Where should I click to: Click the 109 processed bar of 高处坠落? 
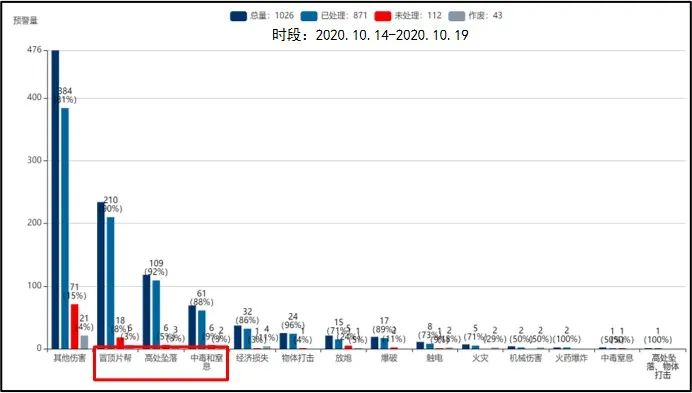(156, 314)
